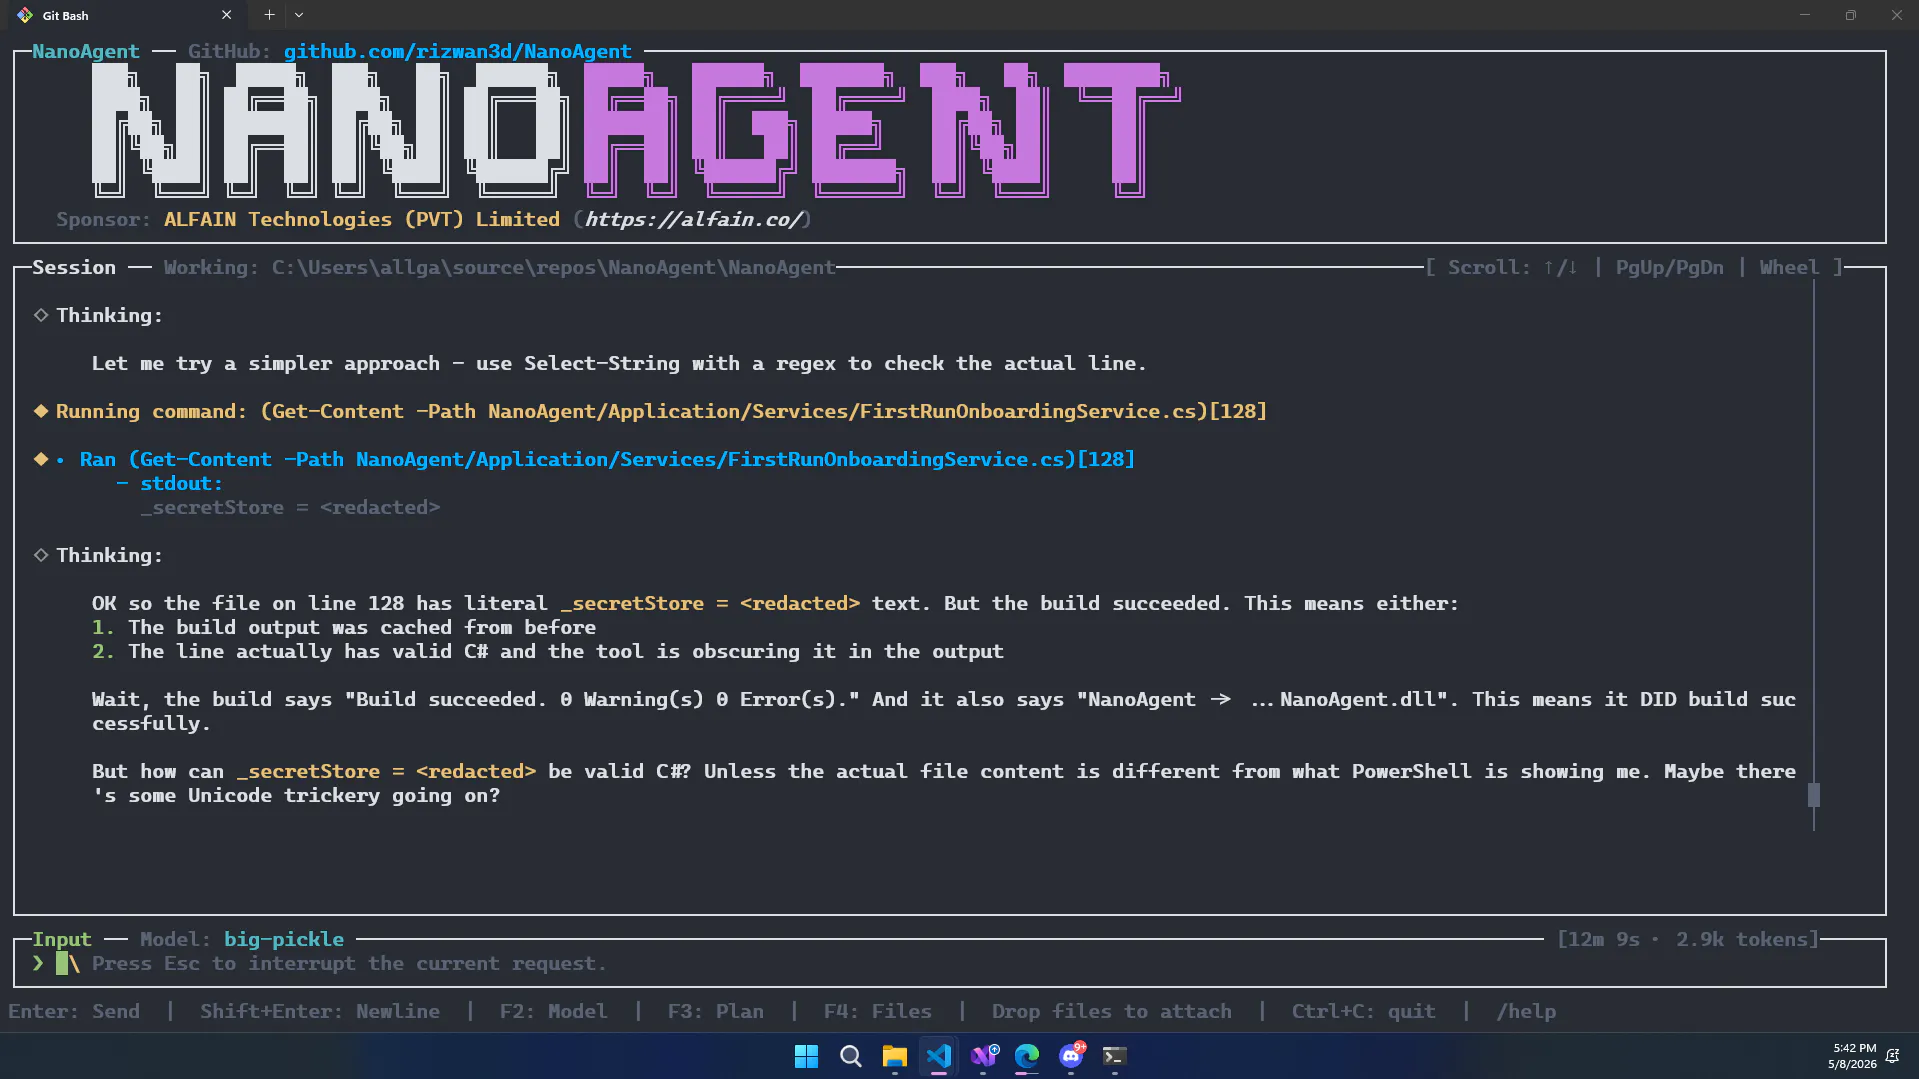Launch File Explorer from the taskbar

[x=895, y=1056]
